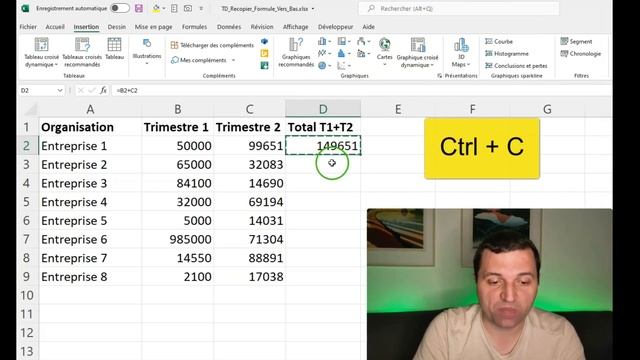This screenshot has height=360, width=640.
Task: Click the Rechercher search box
Action: pos(459,8)
